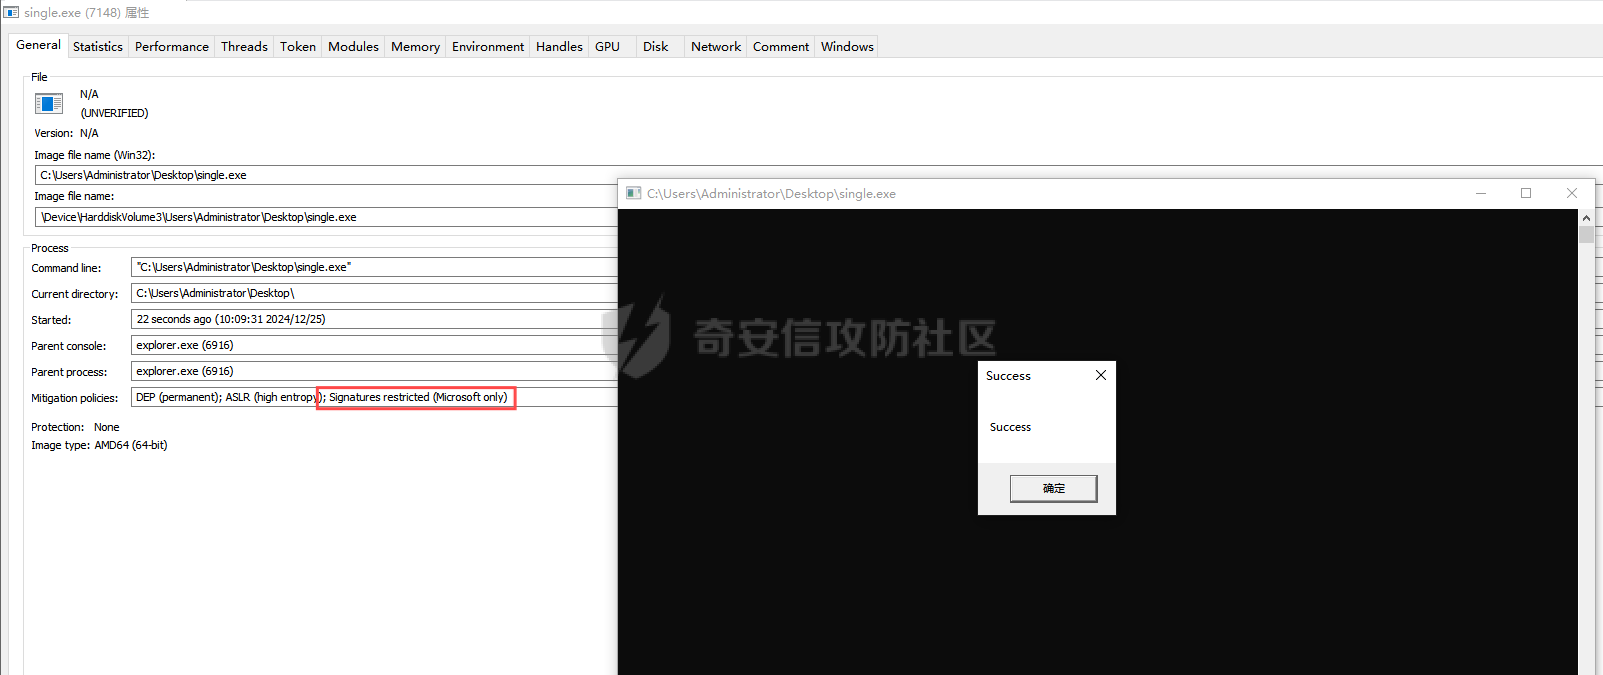Maximize the single.exe console window
The width and height of the screenshot is (1603, 675).
(x=1525, y=193)
